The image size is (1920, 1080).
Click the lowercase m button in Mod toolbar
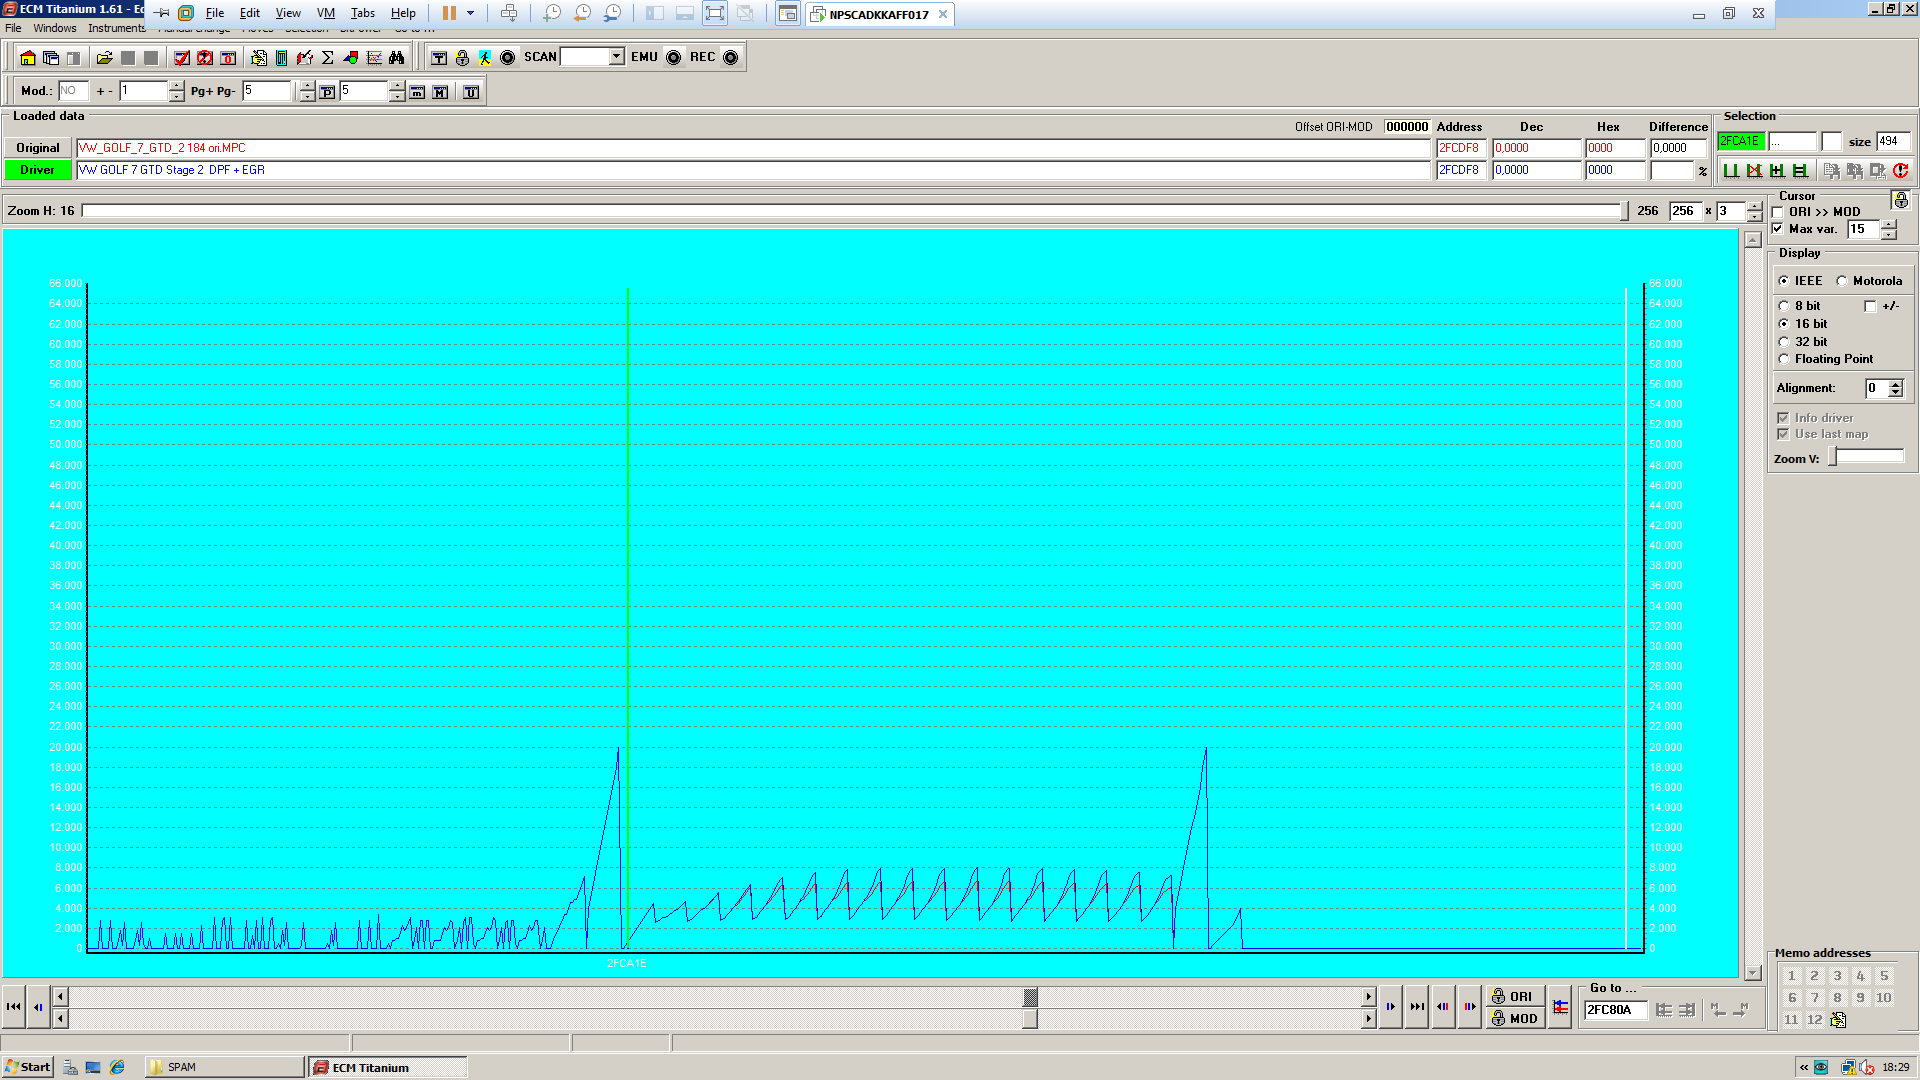point(417,92)
